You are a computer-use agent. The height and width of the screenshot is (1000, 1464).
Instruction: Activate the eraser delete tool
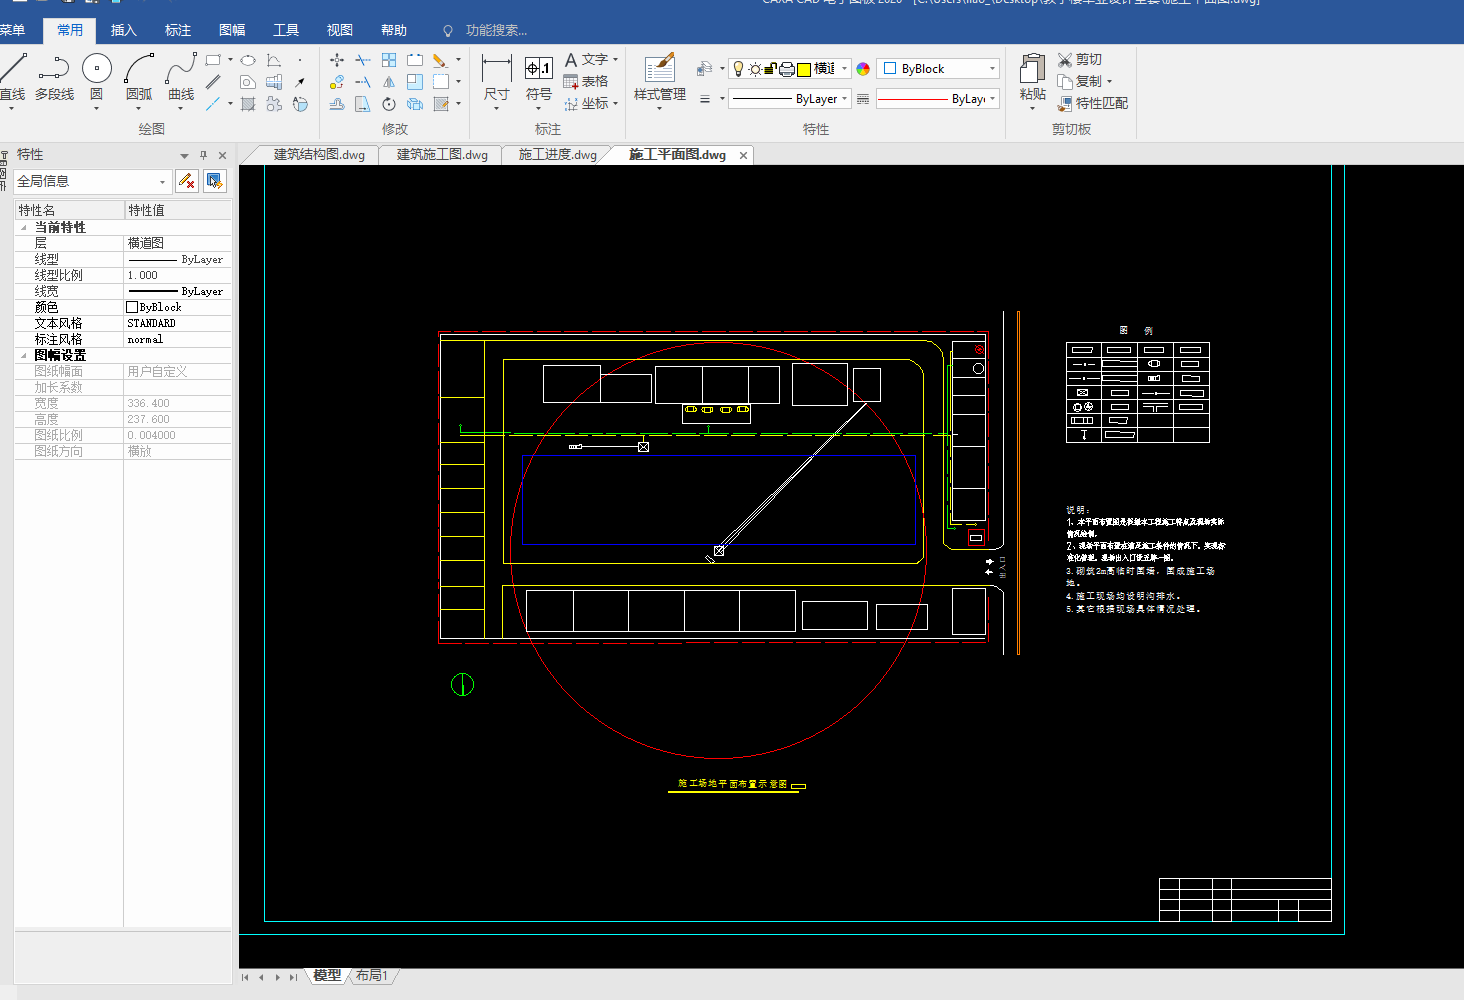pos(439,60)
